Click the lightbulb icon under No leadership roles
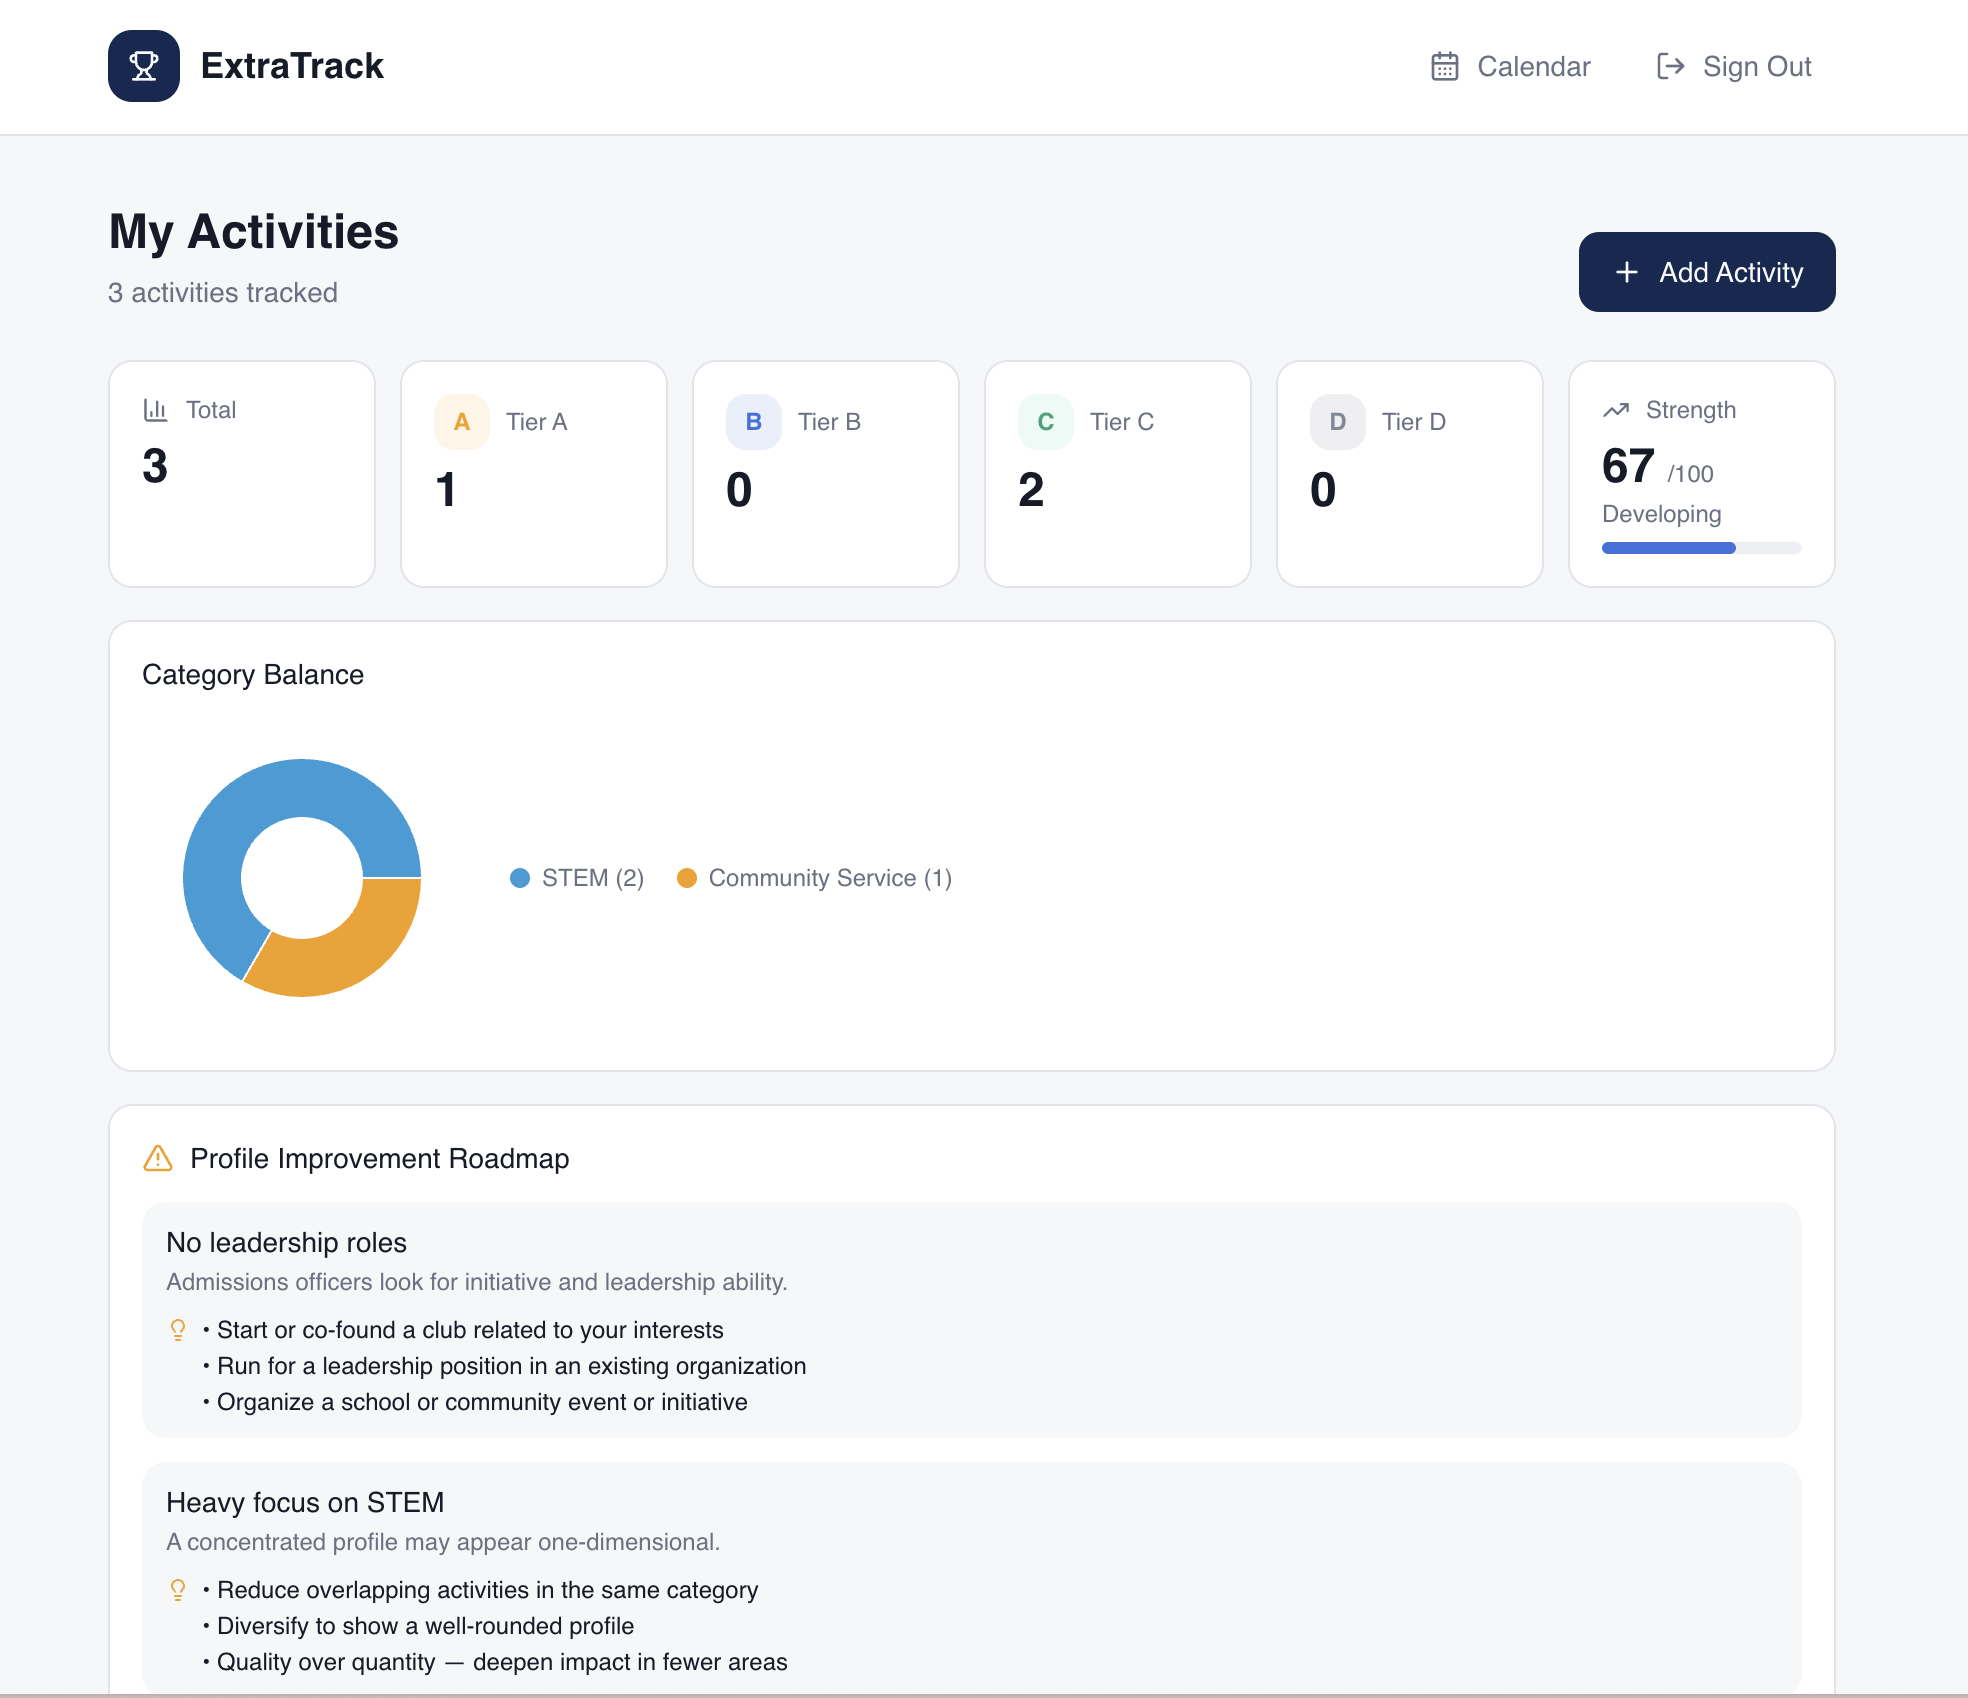The image size is (1968, 1698). (x=179, y=1329)
